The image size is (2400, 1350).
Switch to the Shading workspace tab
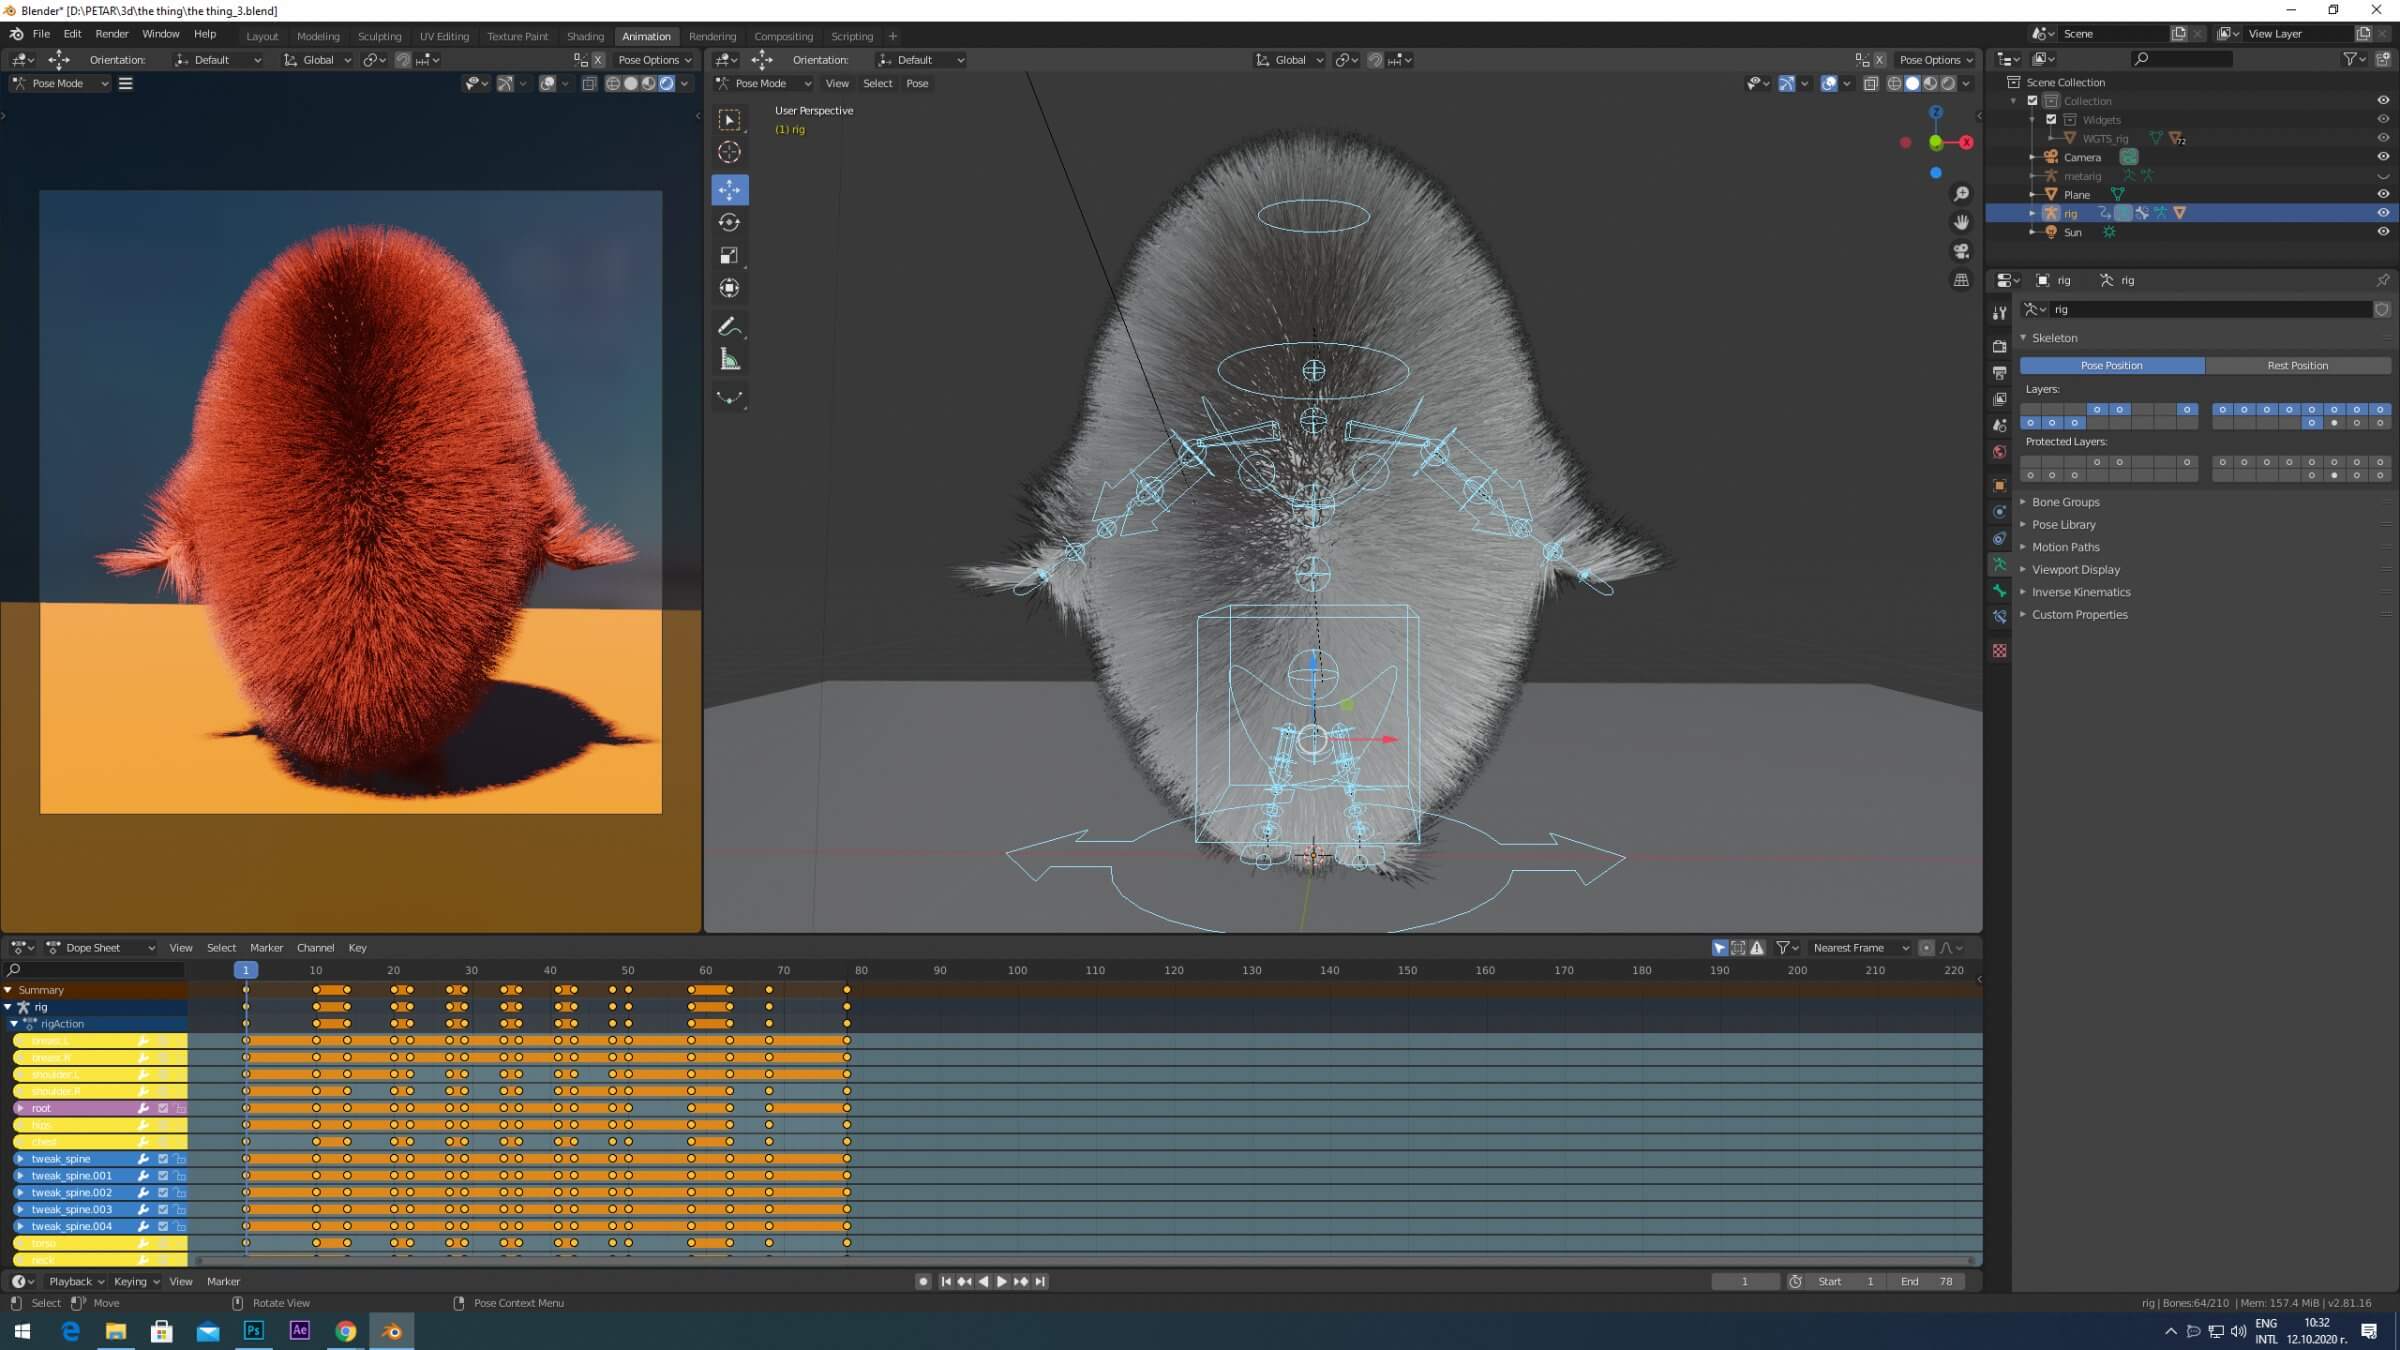coord(585,36)
